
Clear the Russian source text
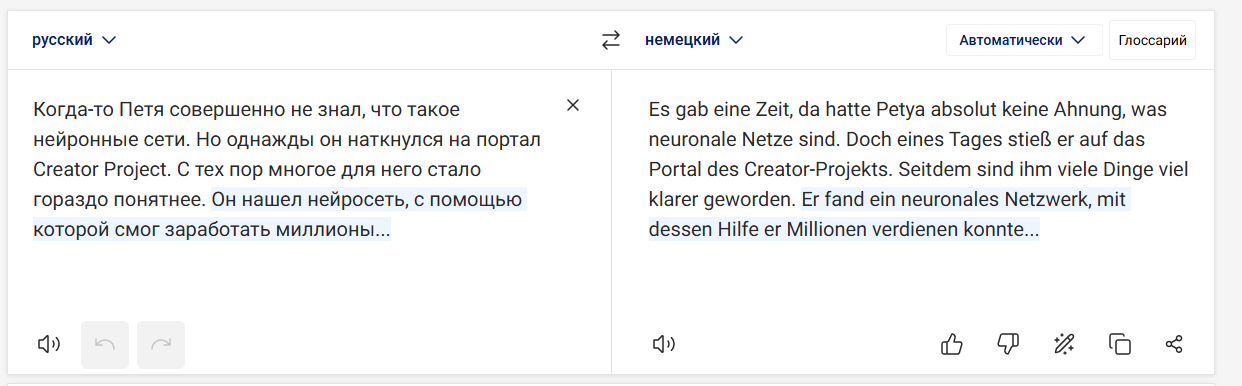pyautogui.click(x=572, y=105)
